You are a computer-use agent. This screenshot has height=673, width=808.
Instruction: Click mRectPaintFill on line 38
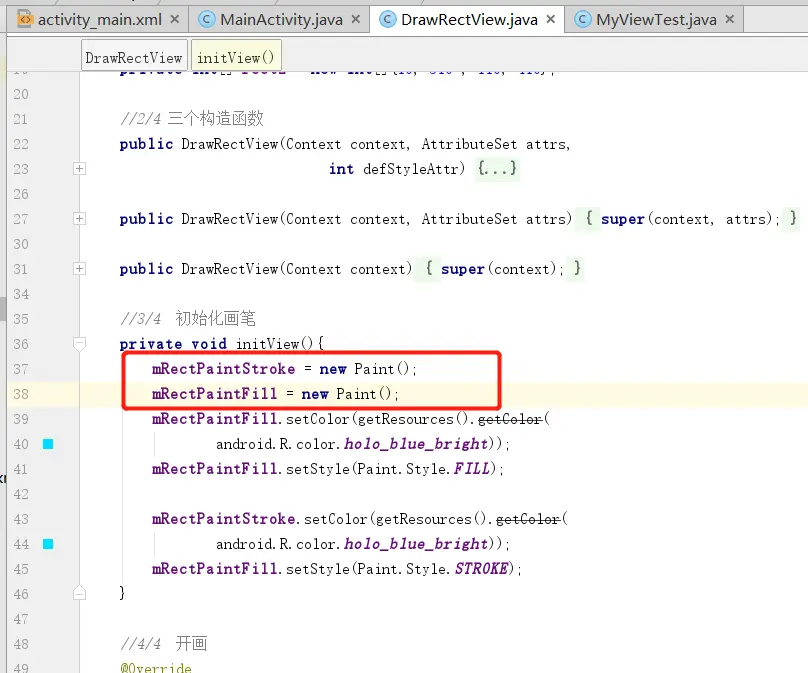pos(214,394)
